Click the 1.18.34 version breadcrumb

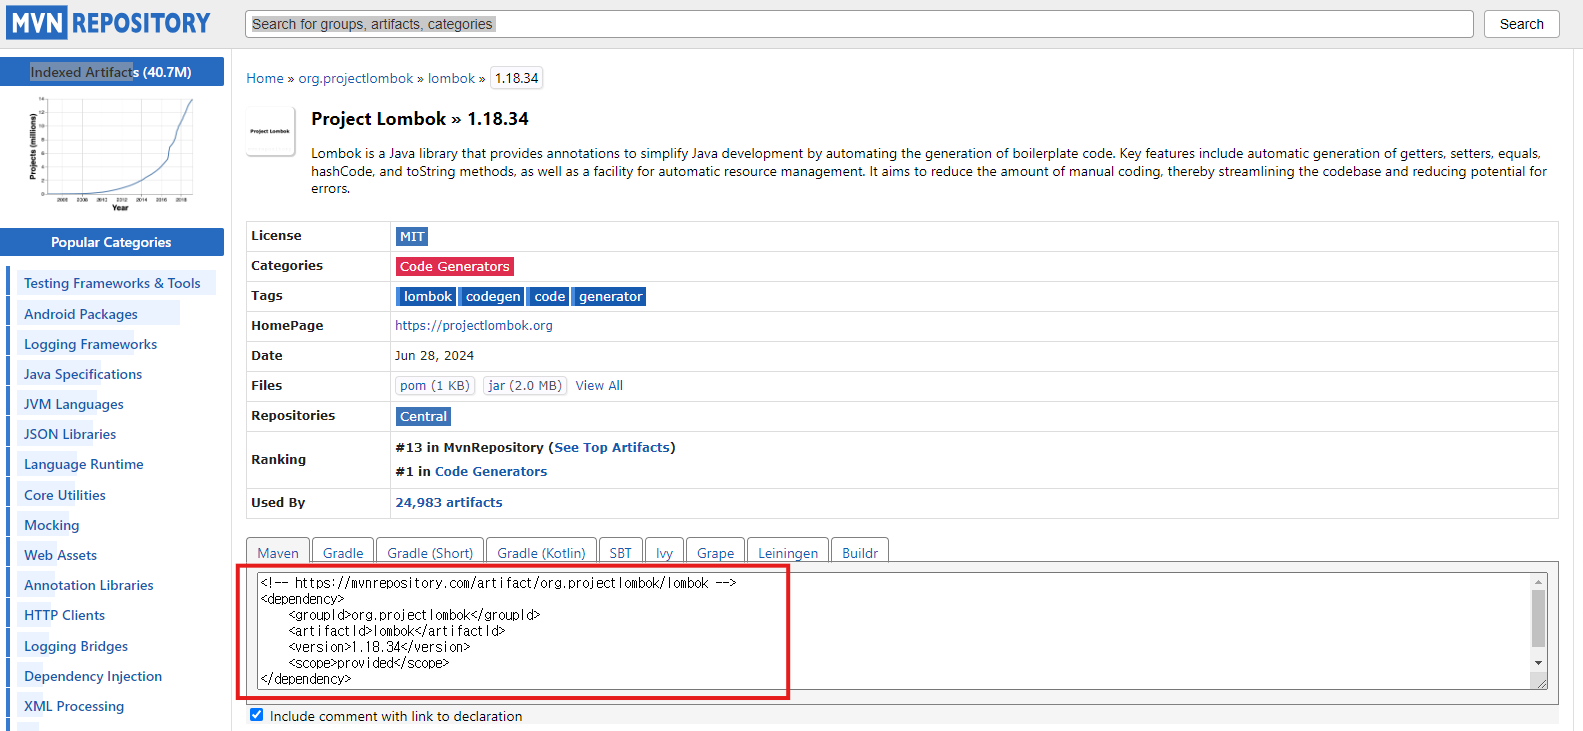(x=516, y=78)
